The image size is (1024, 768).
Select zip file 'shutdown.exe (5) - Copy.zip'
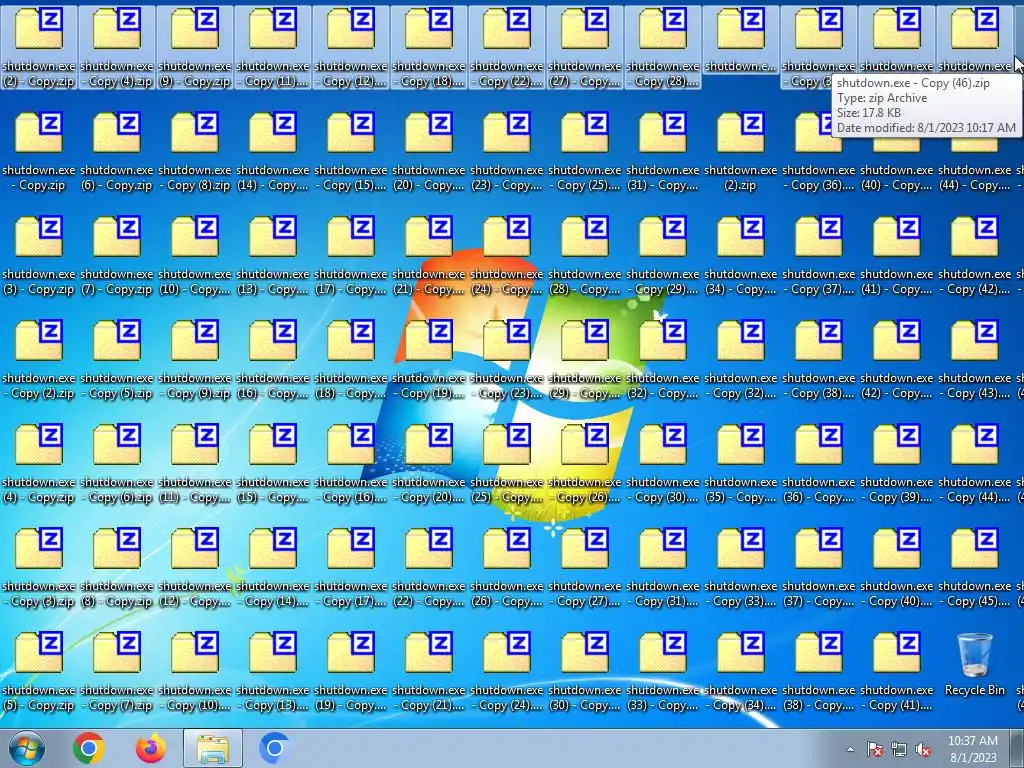39,671
